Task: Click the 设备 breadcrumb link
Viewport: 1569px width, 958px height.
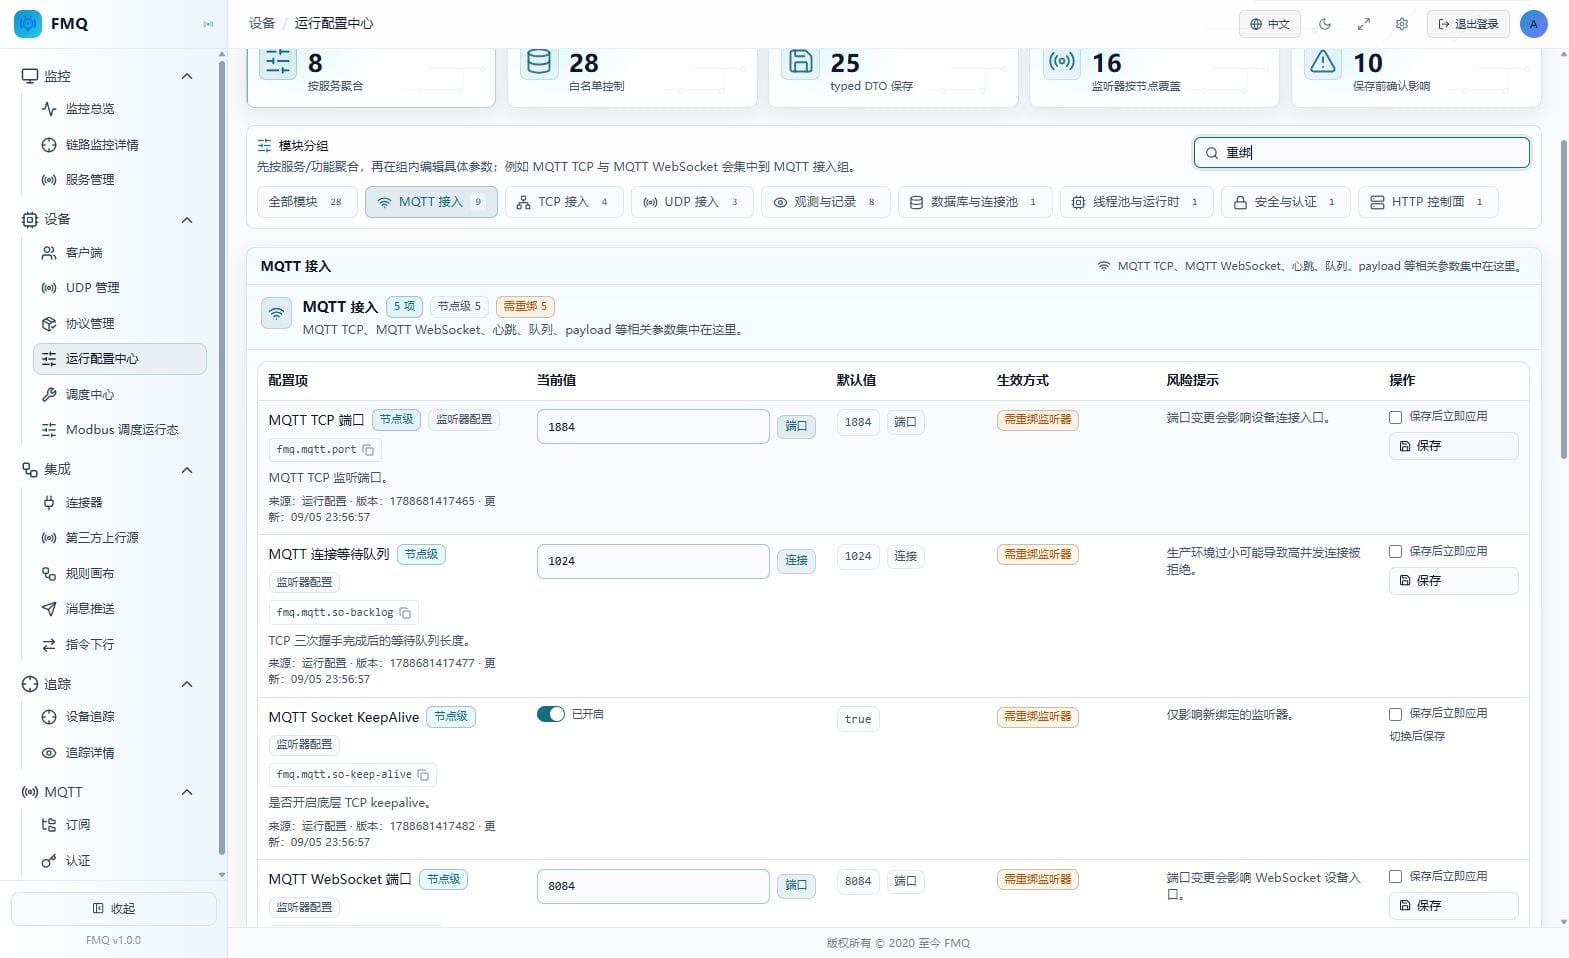Action: click(x=261, y=23)
